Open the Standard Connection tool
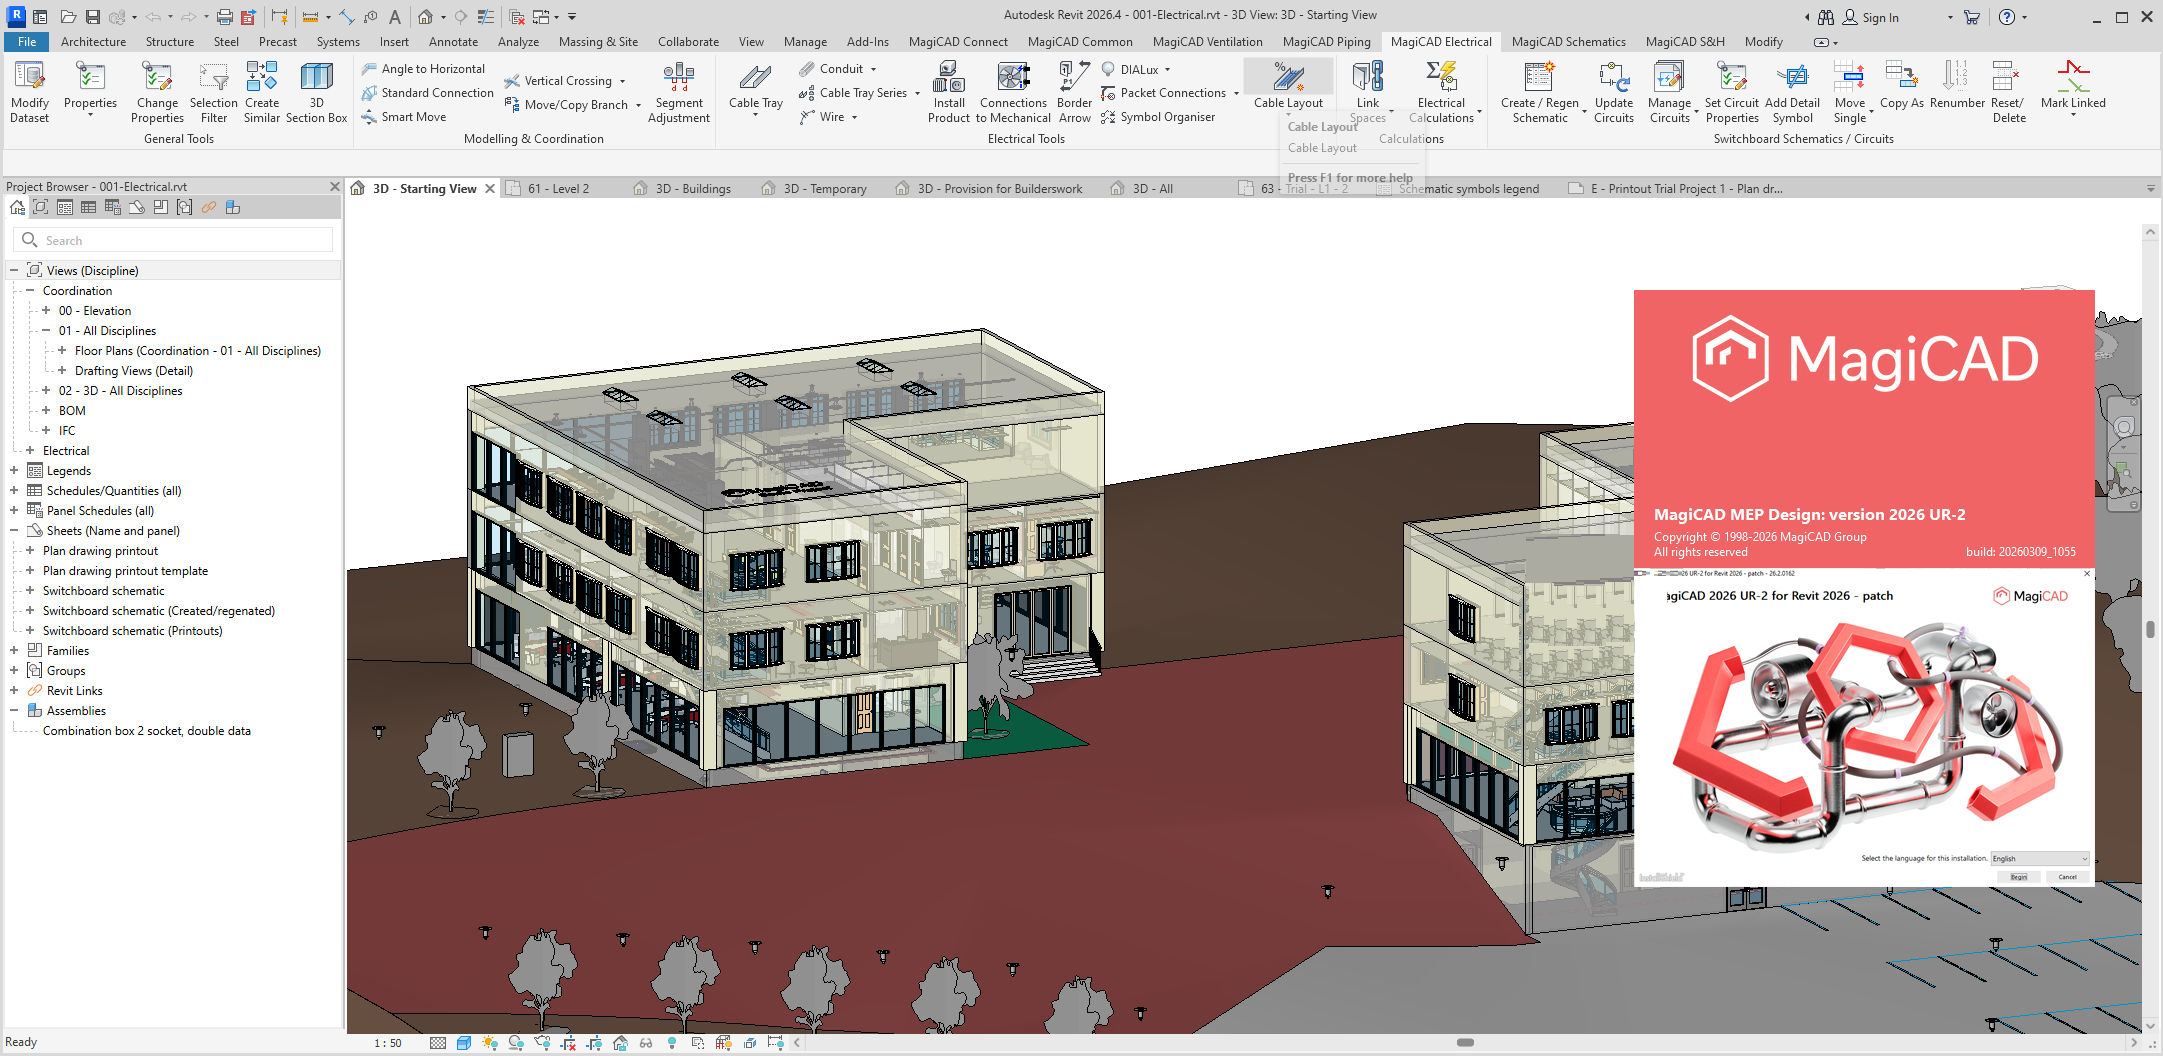 pyautogui.click(x=427, y=93)
